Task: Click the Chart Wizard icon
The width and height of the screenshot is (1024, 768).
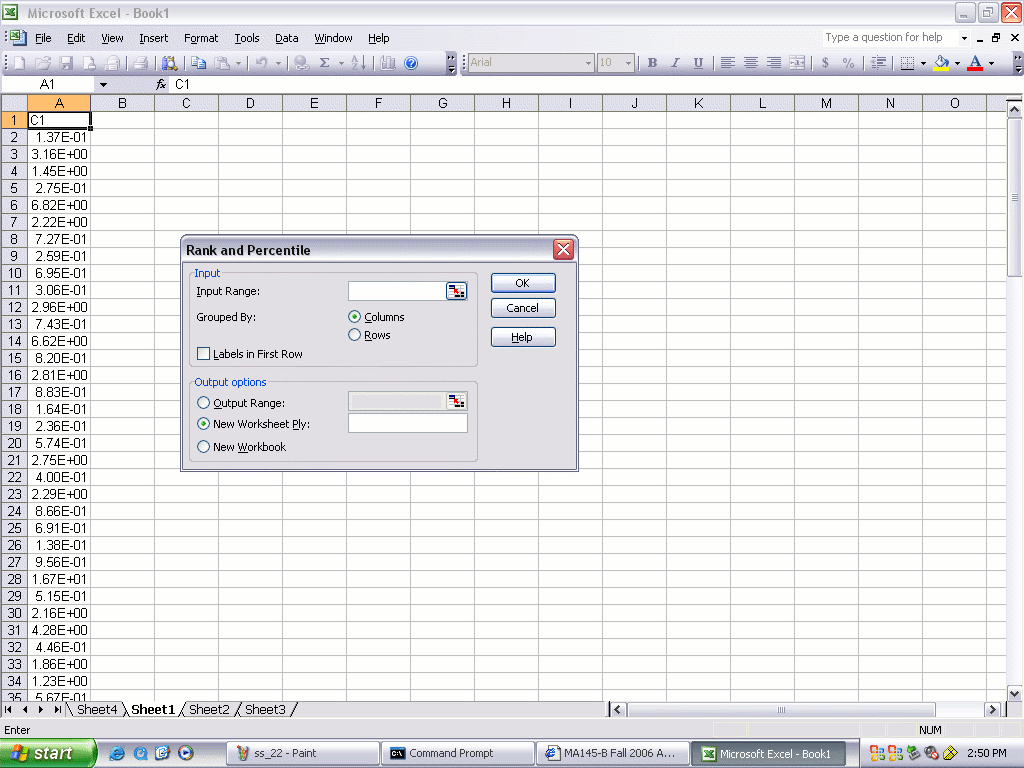Action: (388, 63)
